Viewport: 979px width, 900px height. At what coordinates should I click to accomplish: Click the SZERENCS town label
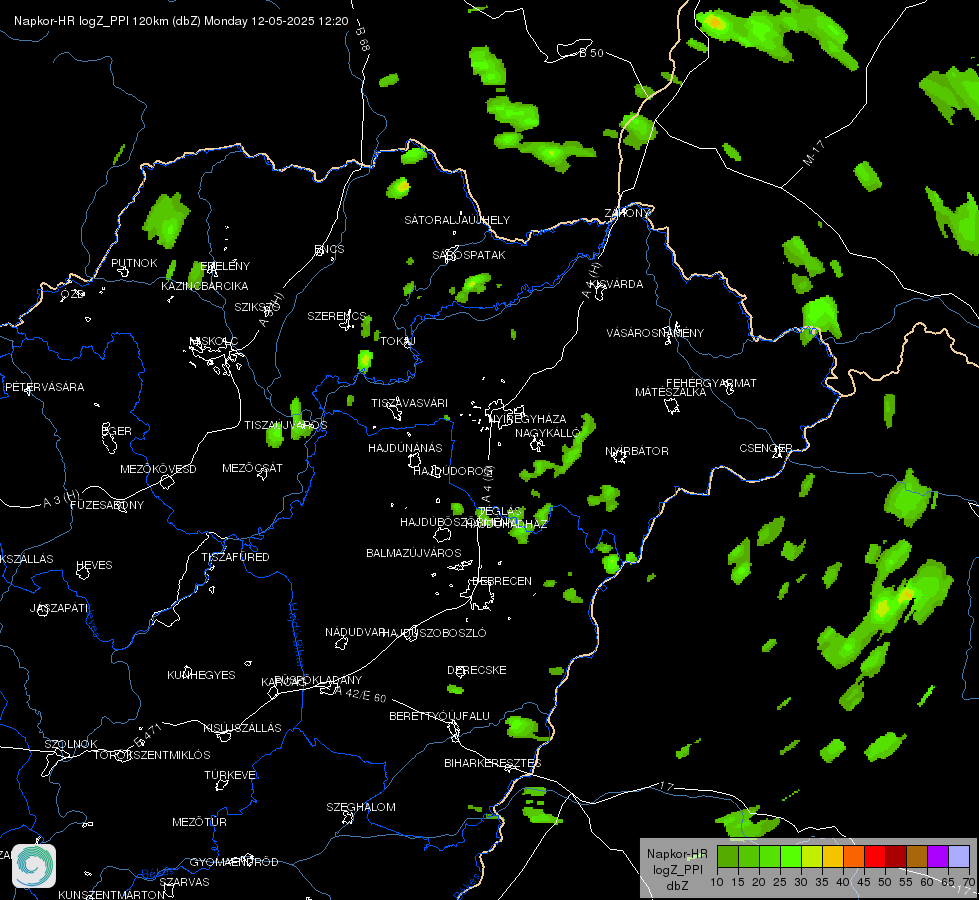pyautogui.click(x=337, y=316)
